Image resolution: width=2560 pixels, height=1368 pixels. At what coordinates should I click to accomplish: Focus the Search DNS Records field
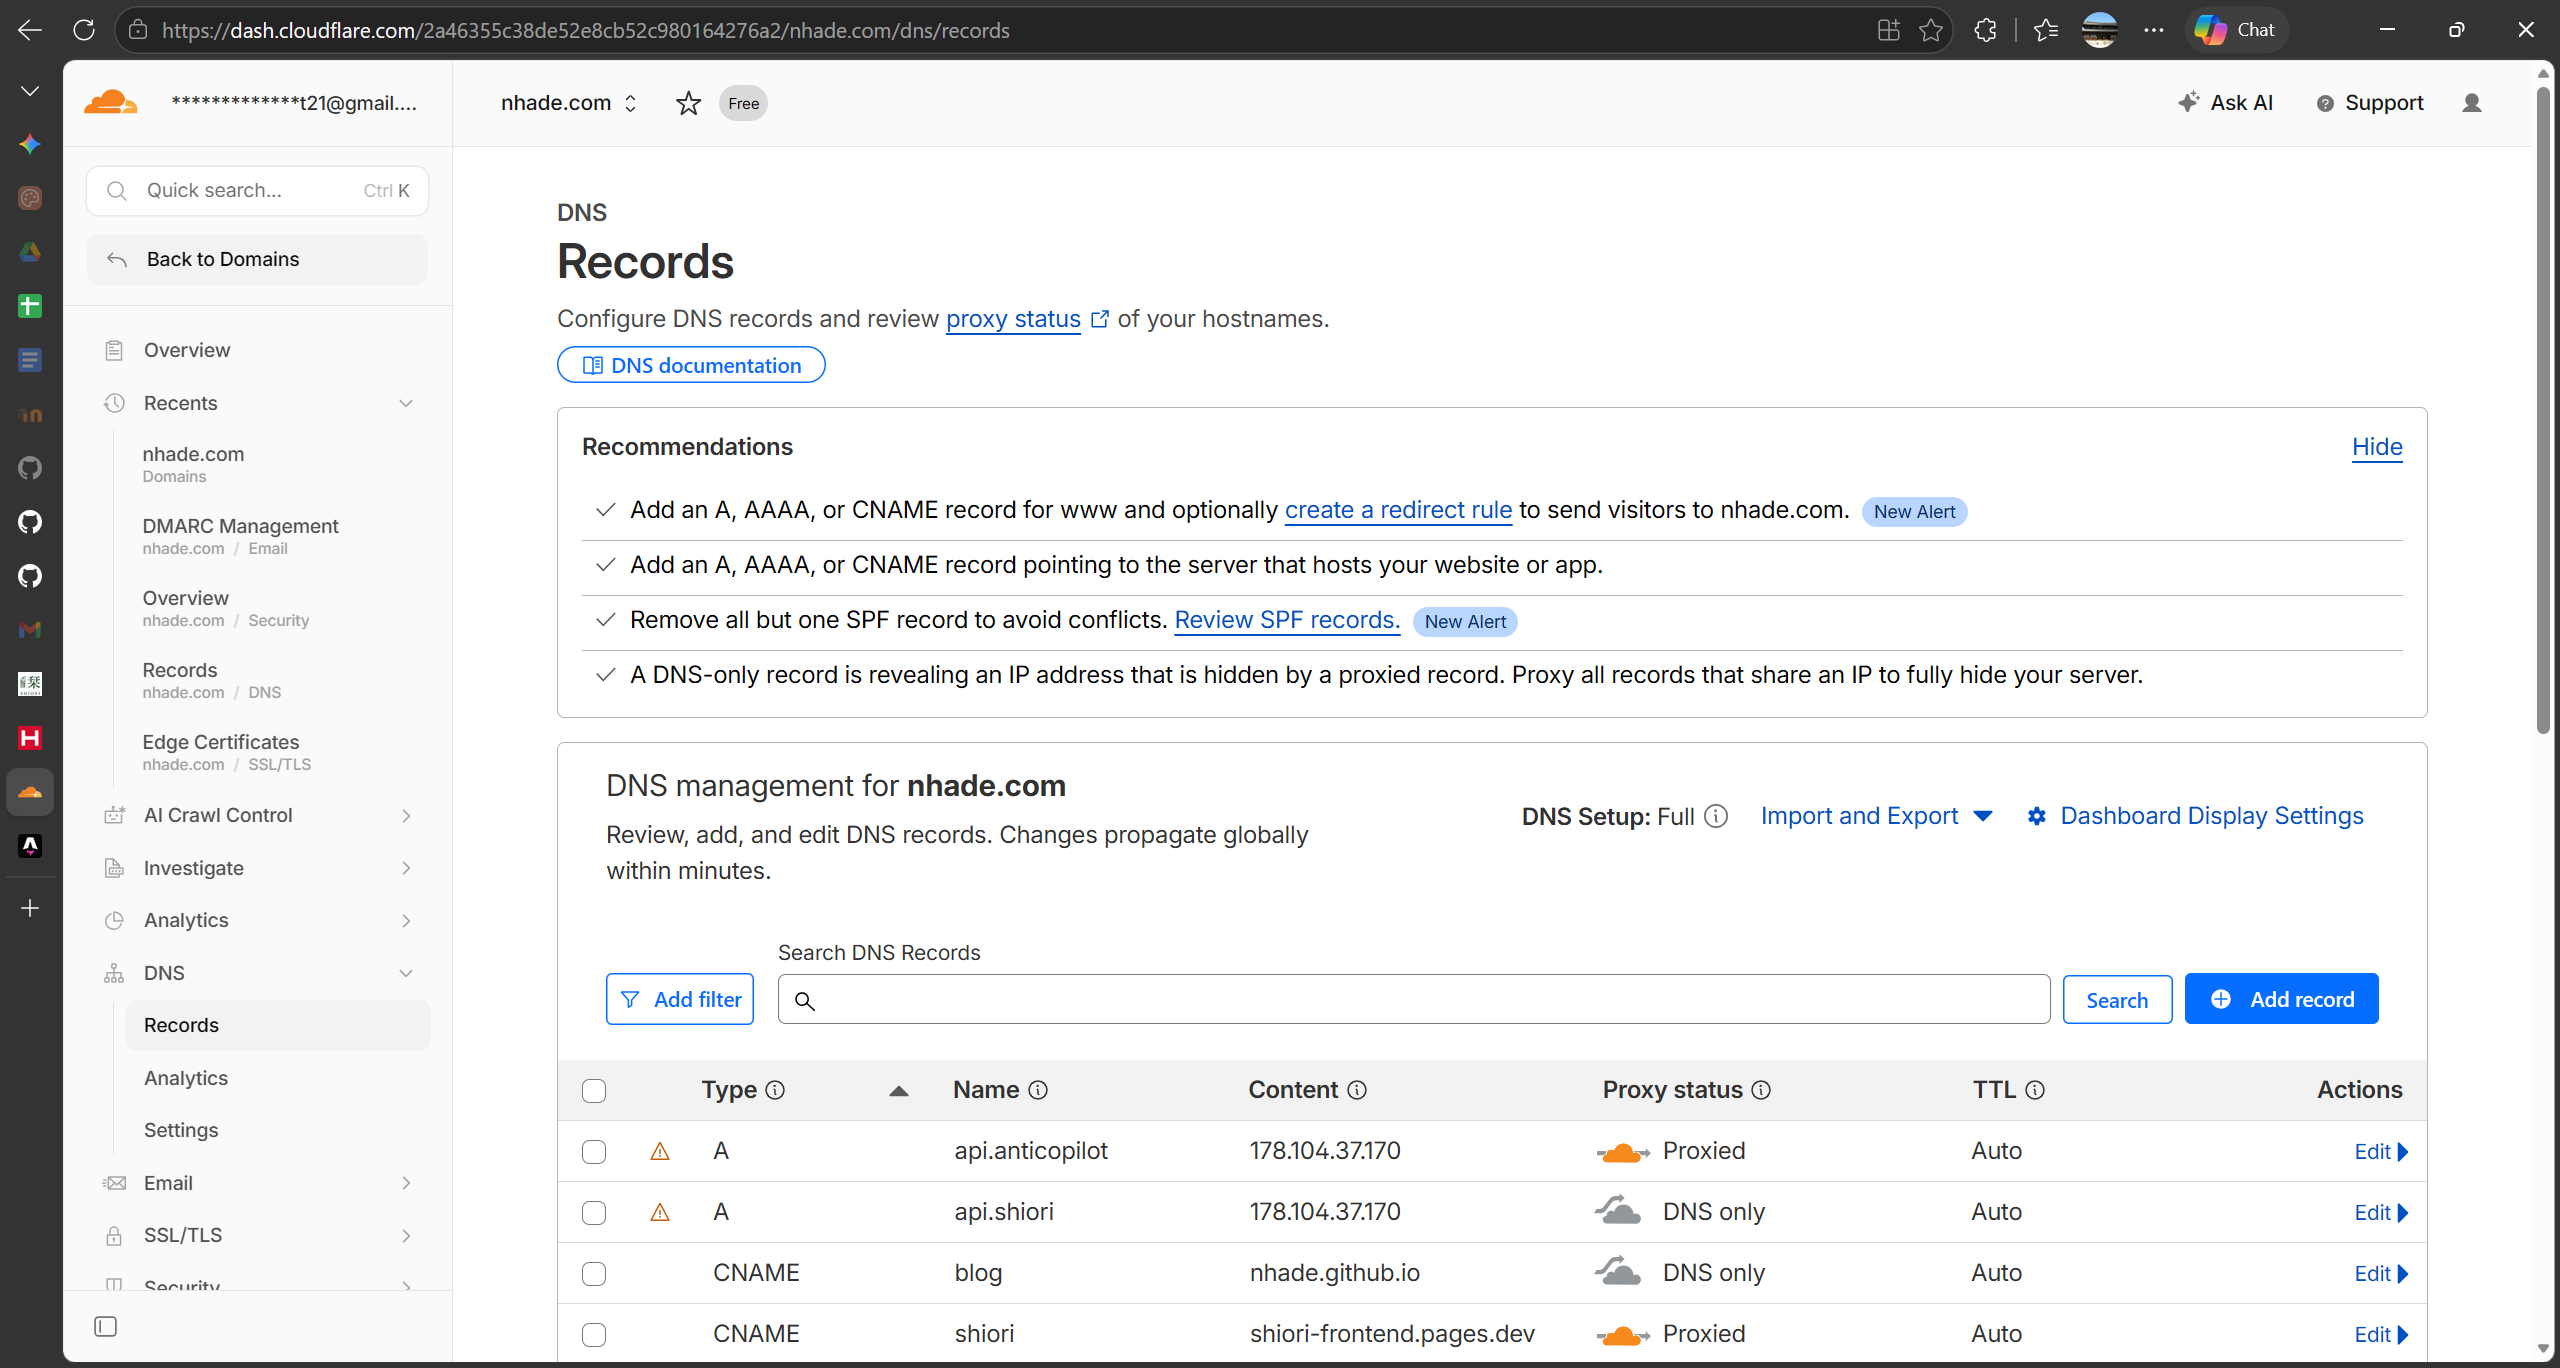click(x=1414, y=1000)
